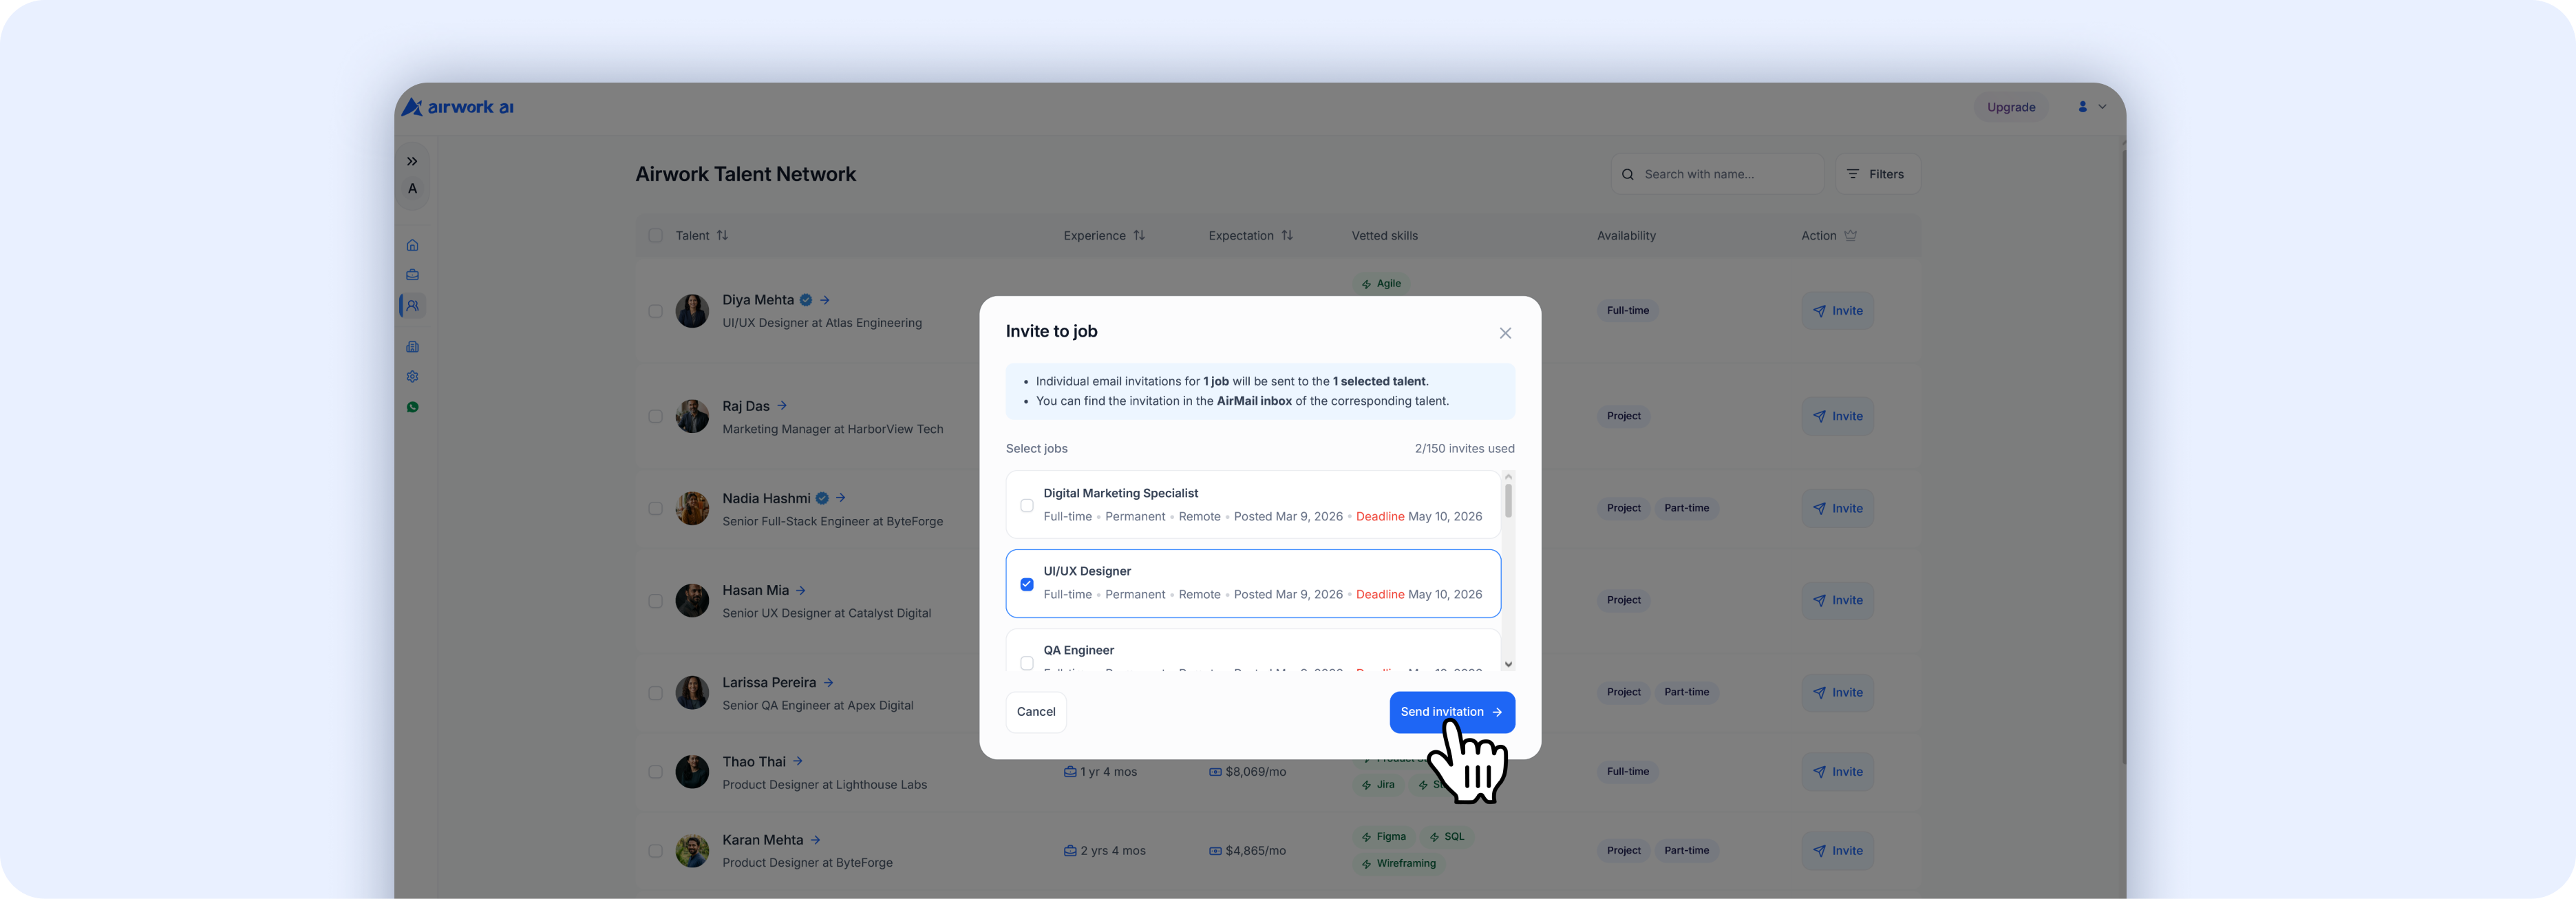Close the Invite to job dialog
2576x899 pixels.
pyautogui.click(x=1505, y=333)
